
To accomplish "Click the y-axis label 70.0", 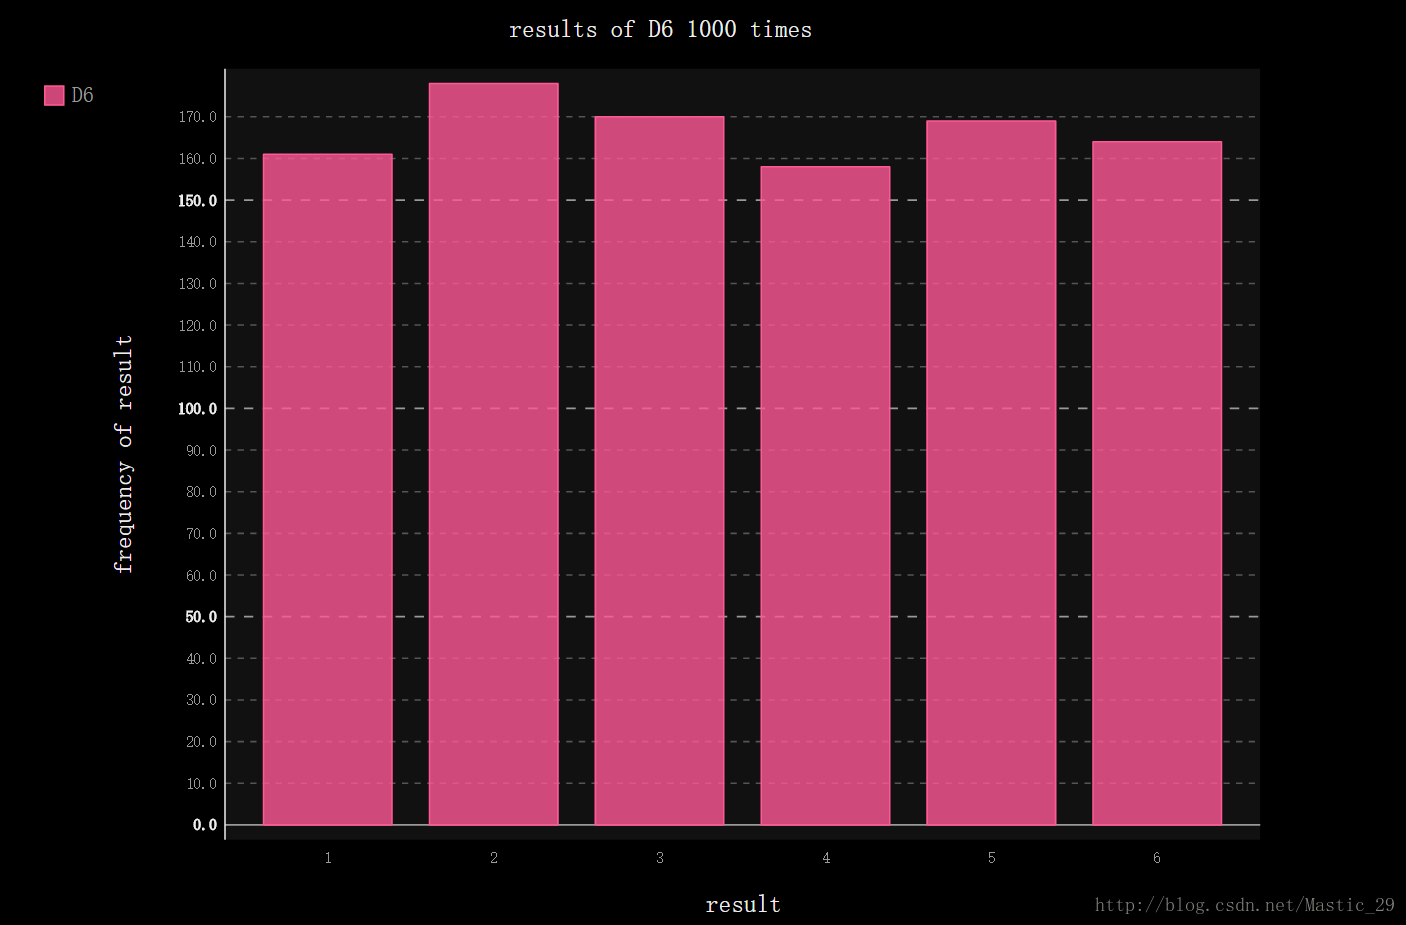I will tap(202, 534).
